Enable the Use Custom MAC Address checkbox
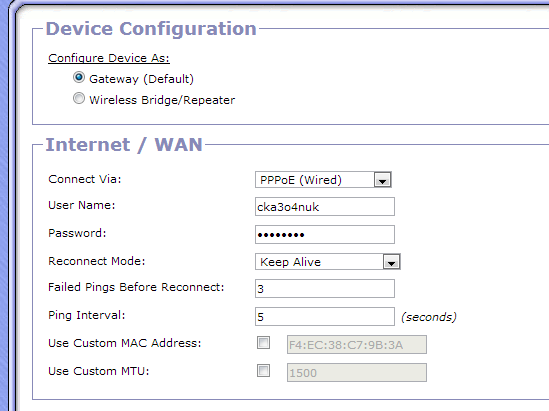 263,343
